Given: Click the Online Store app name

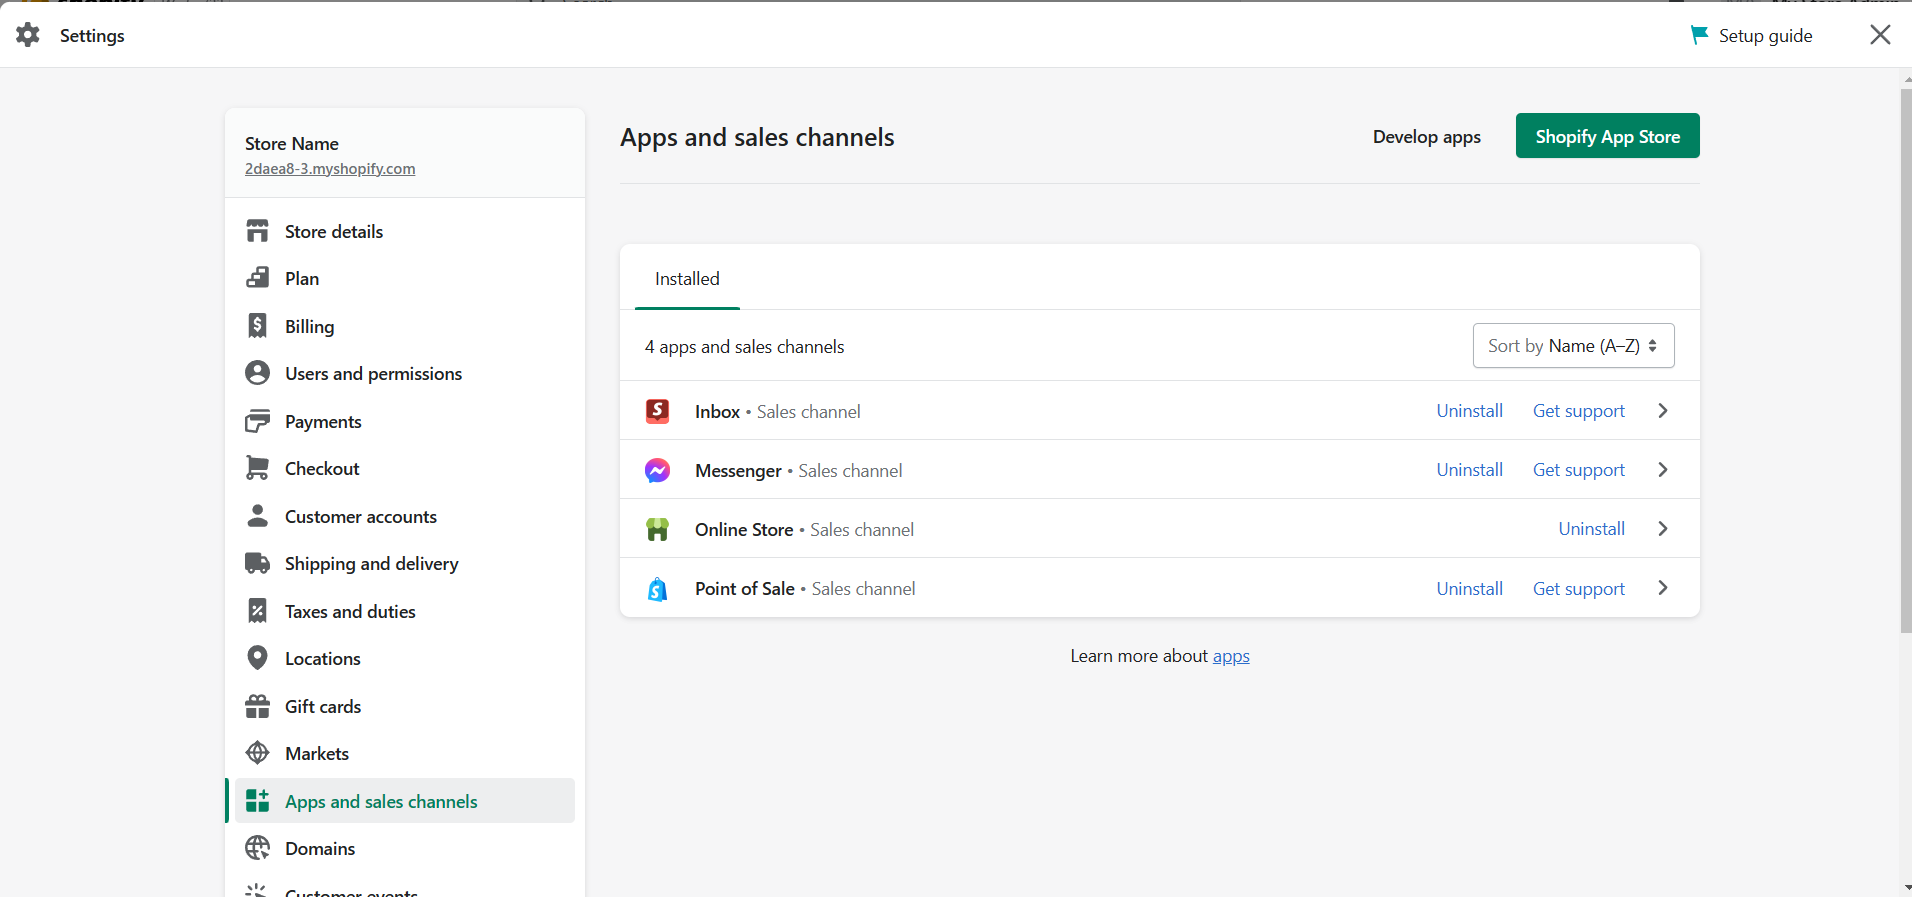Looking at the screenshot, I should 744,529.
